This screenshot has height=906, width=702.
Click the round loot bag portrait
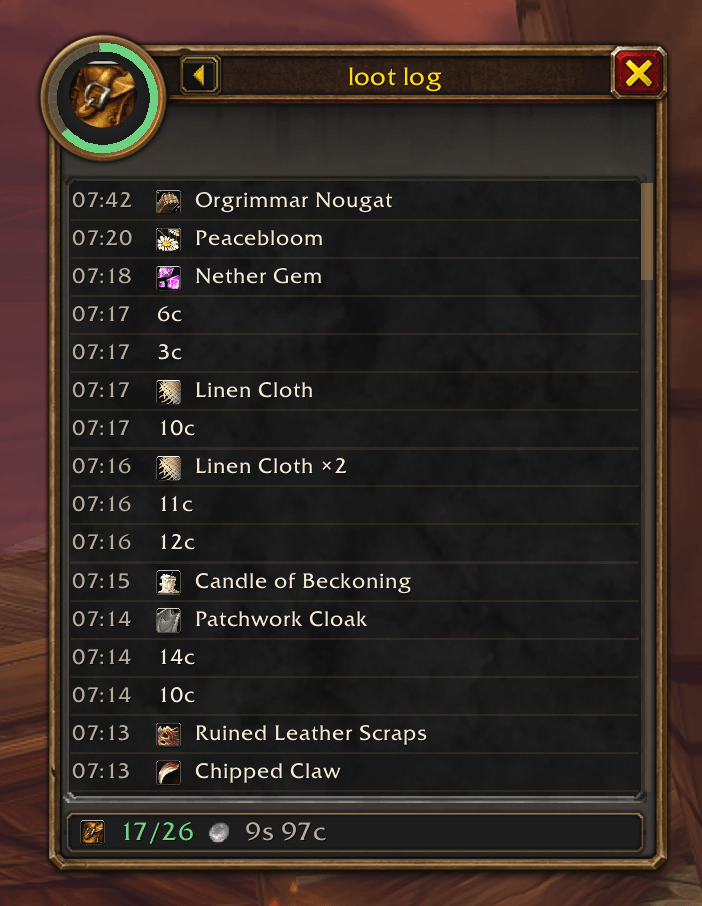click(x=103, y=97)
